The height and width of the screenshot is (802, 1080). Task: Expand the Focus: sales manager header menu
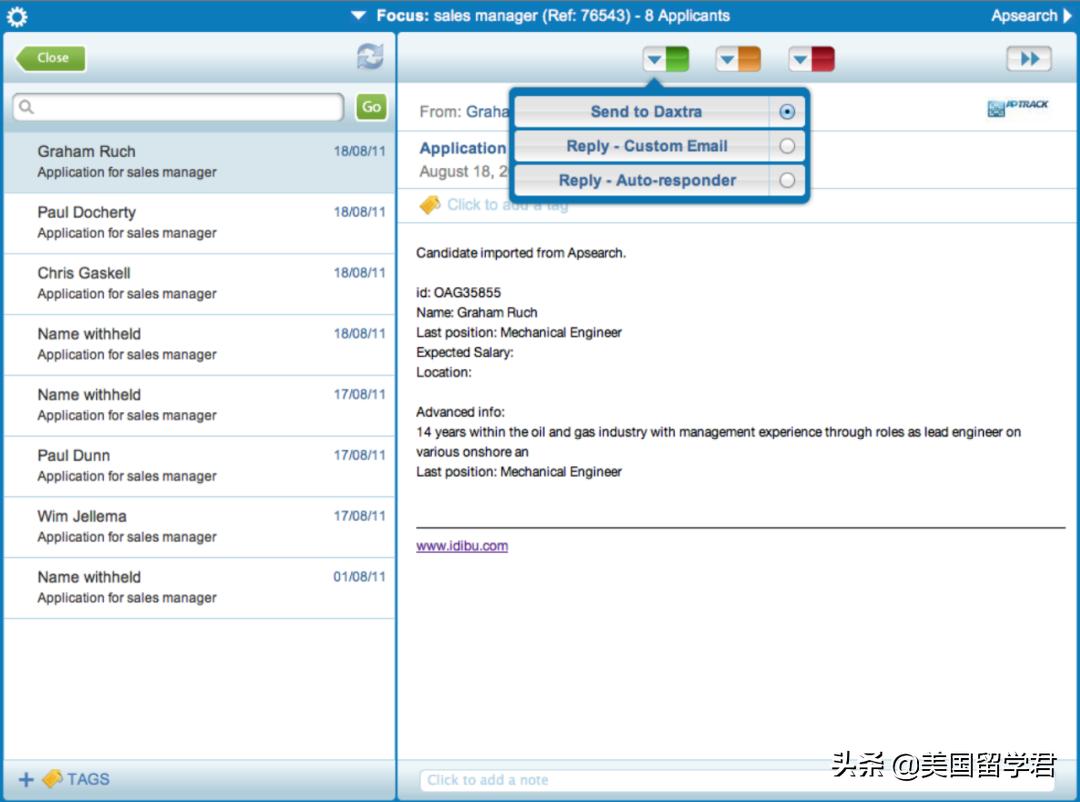(540, 16)
